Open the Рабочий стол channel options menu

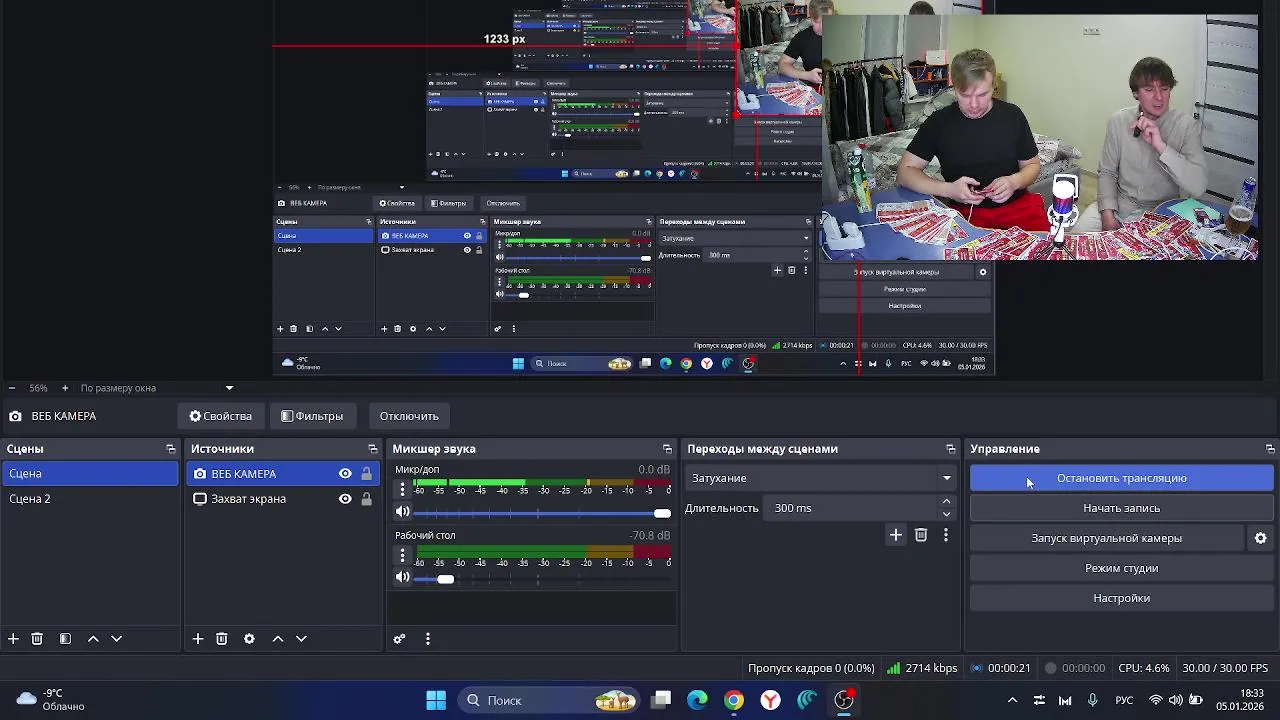point(403,554)
